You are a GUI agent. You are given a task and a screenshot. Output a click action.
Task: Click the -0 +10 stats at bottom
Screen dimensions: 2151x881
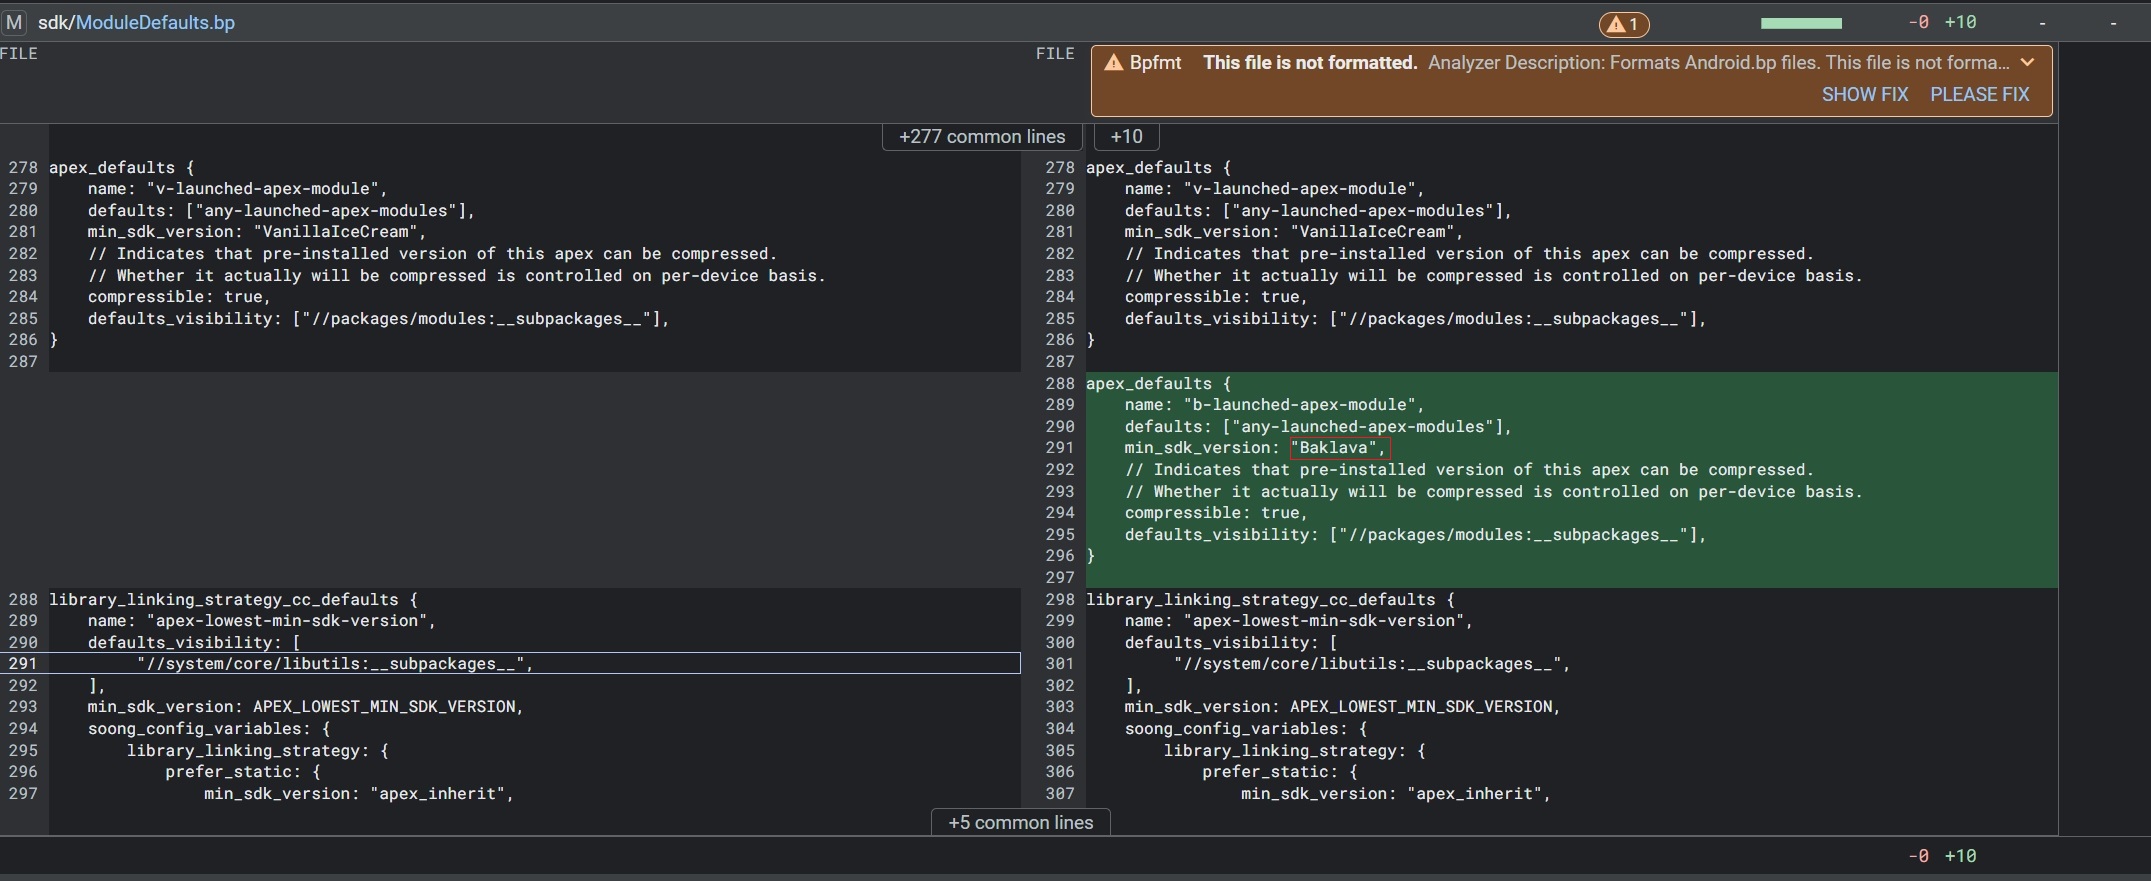pos(1941,856)
